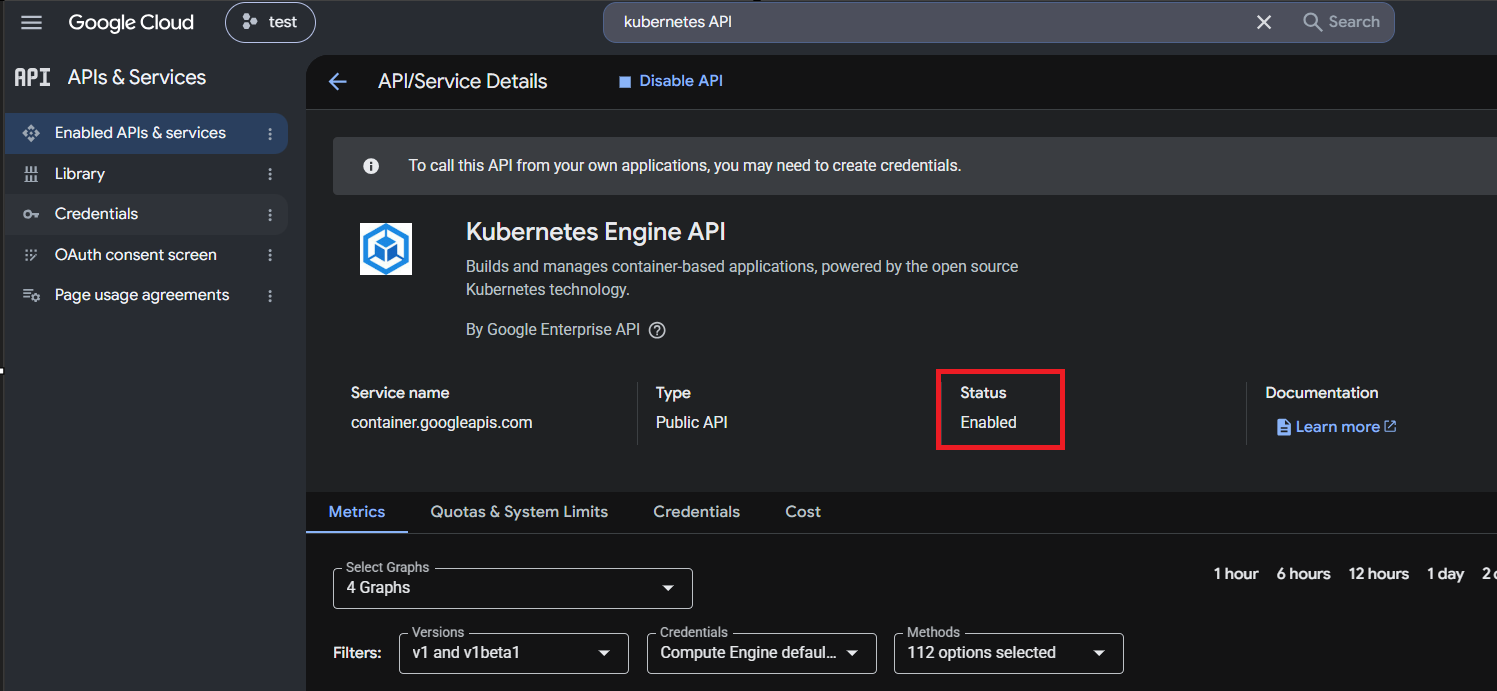The height and width of the screenshot is (691, 1497).
Task: Open options menu for Enabled APIs & services
Action: [270, 133]
